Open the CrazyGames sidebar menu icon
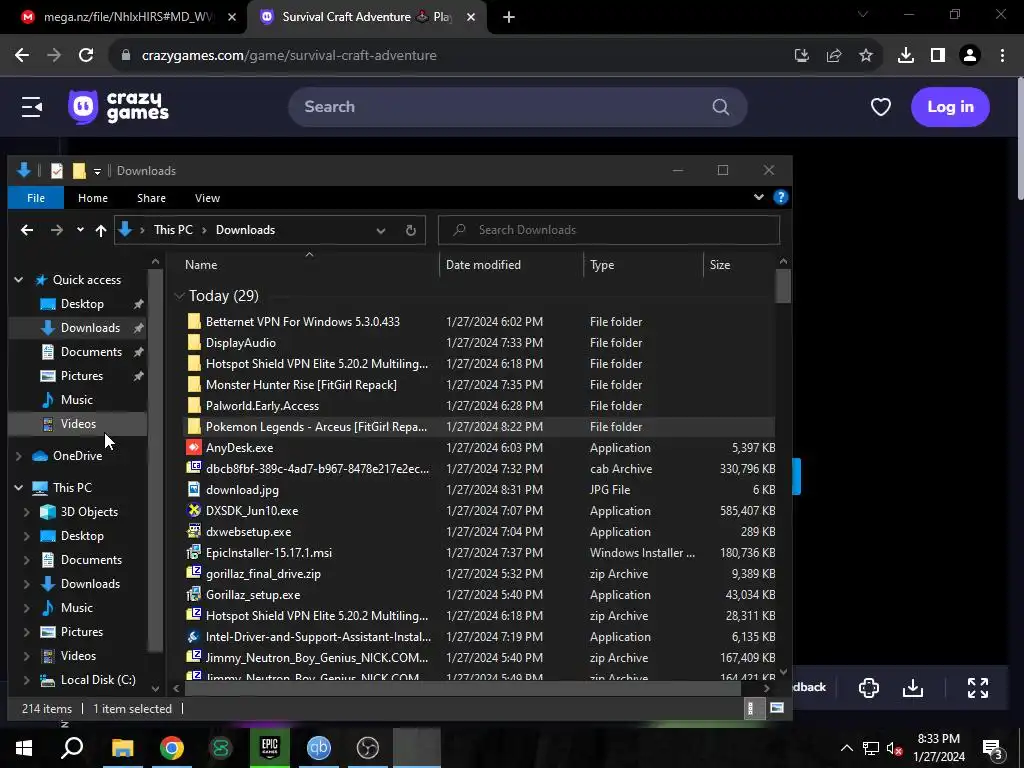1024x768 pixels. tap(31, 107)
